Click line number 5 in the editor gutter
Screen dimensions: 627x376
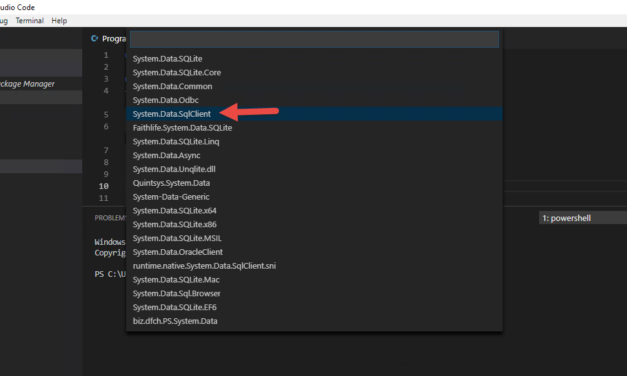tap(106, 115)
